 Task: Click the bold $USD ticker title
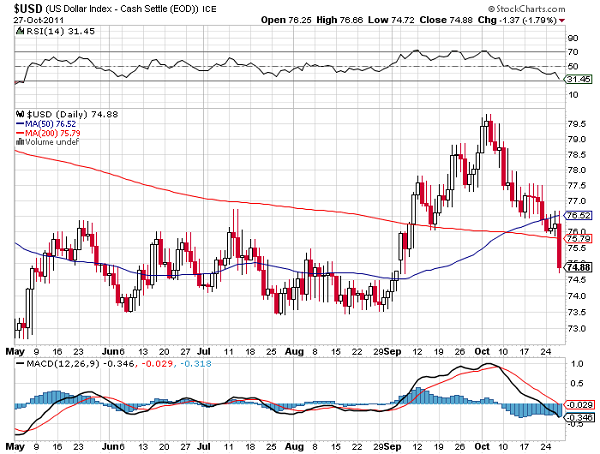pos(28,8)
